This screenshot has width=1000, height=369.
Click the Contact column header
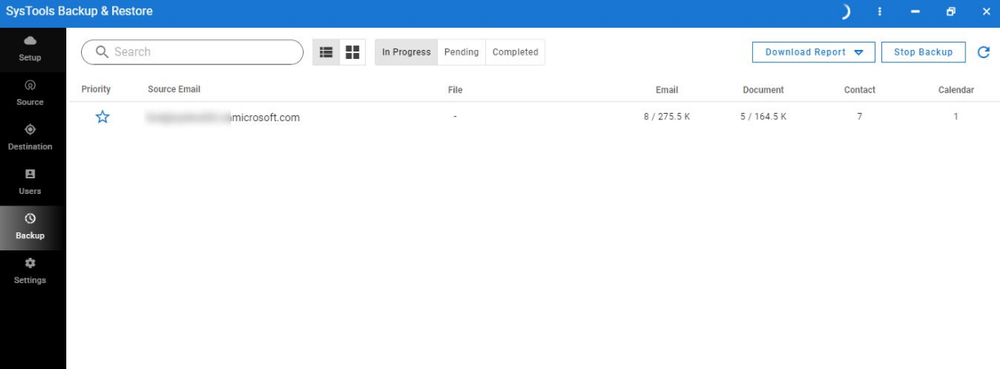(x=860, y=90)
